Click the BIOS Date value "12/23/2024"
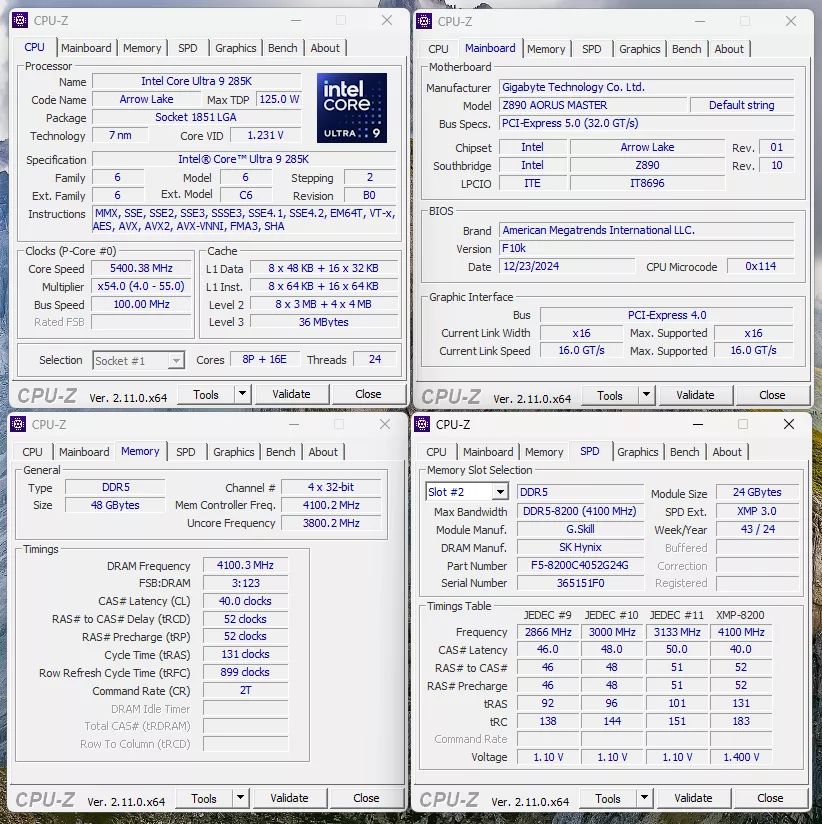 567,266
